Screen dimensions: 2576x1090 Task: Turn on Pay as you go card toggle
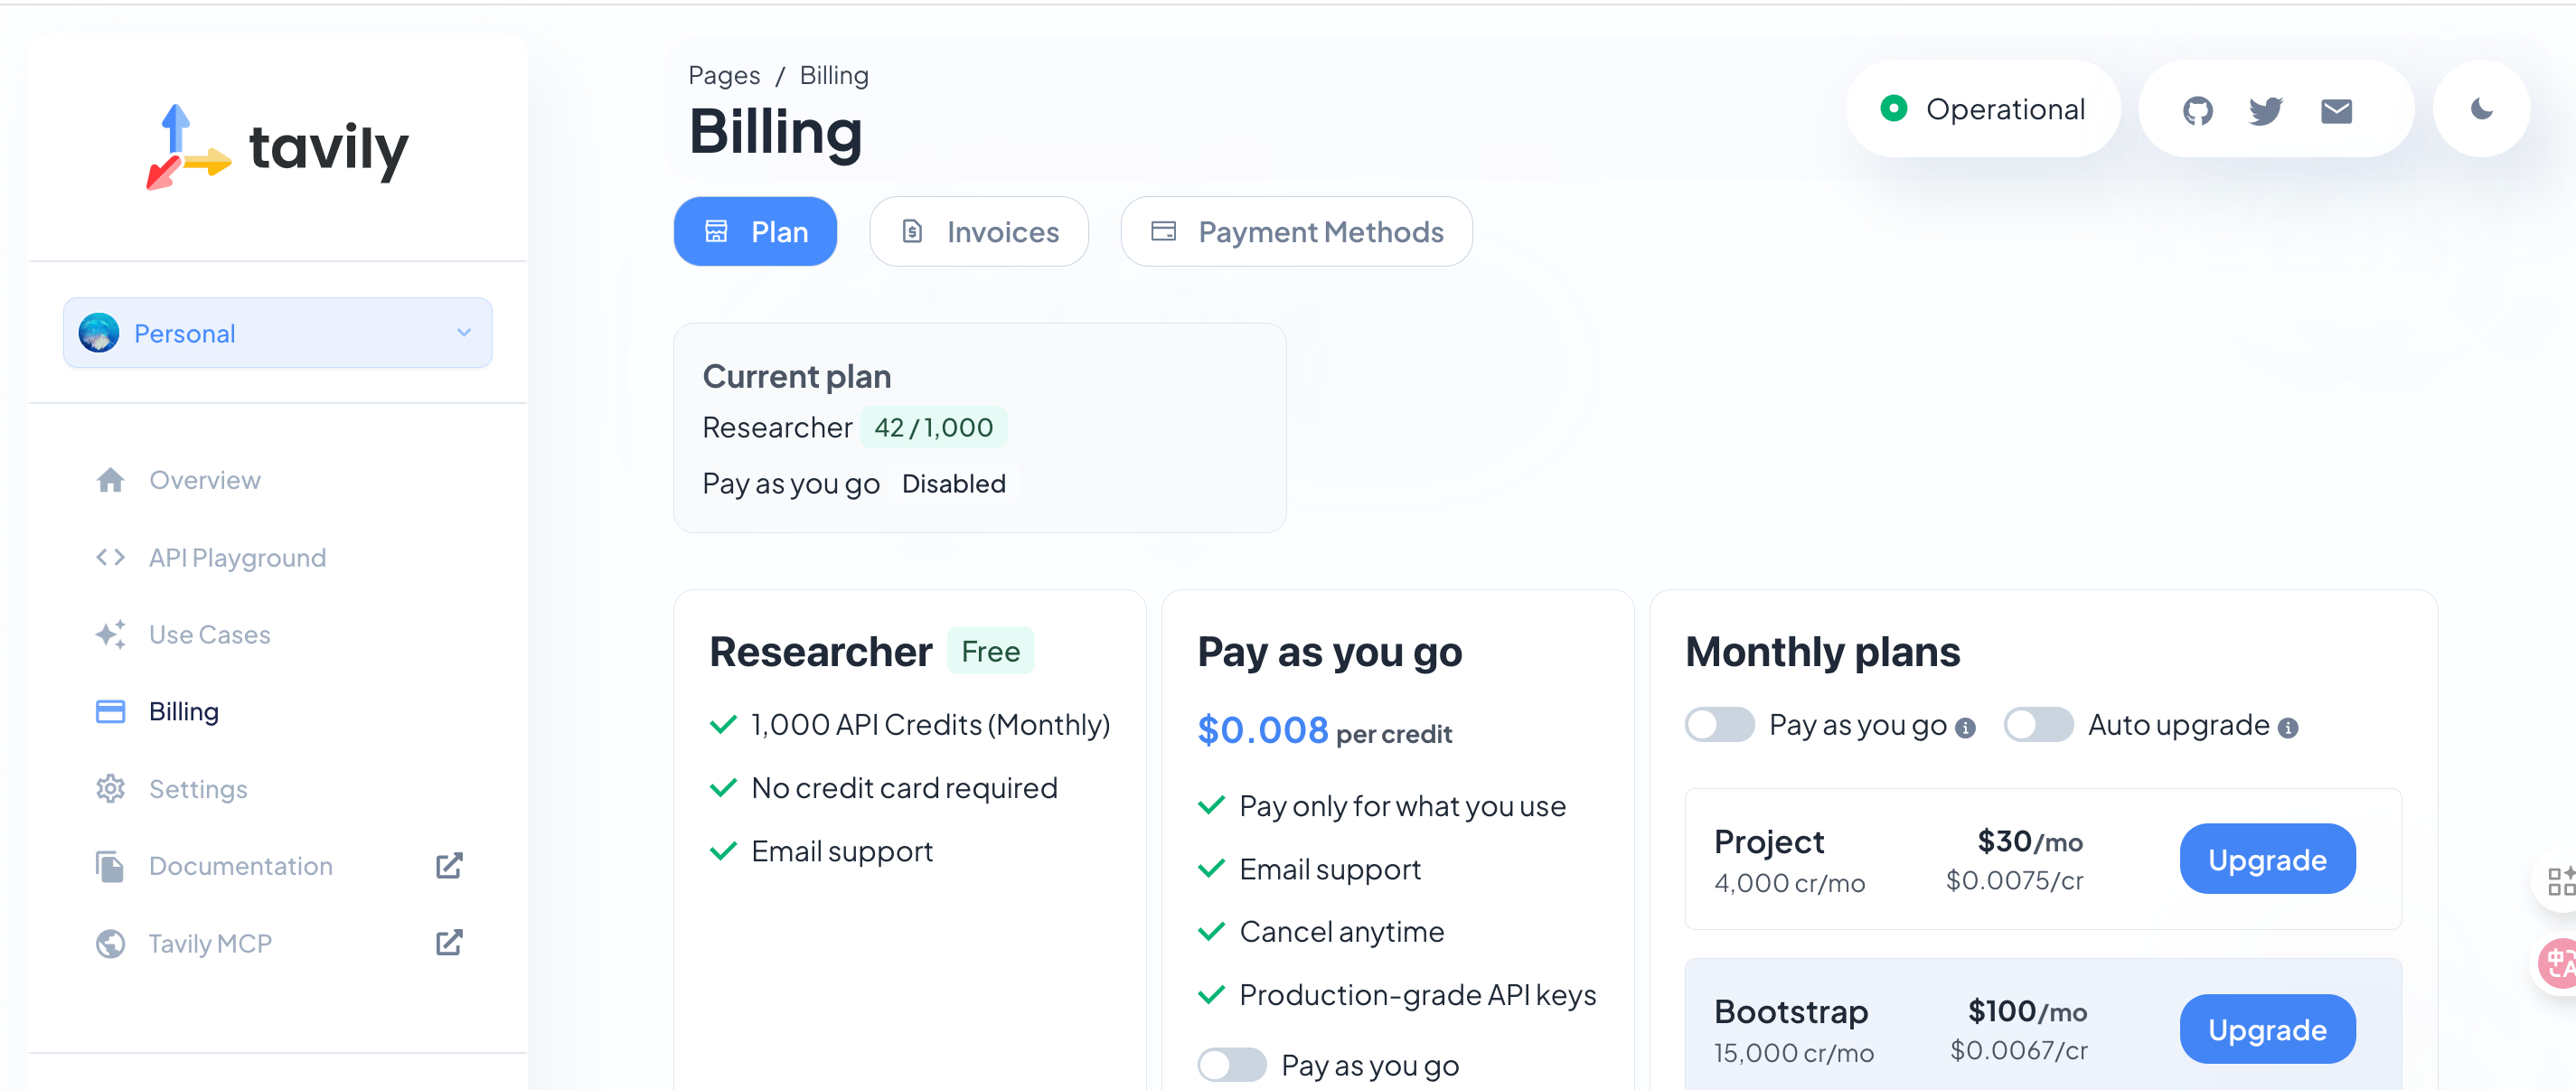tap(1231, 1065)
